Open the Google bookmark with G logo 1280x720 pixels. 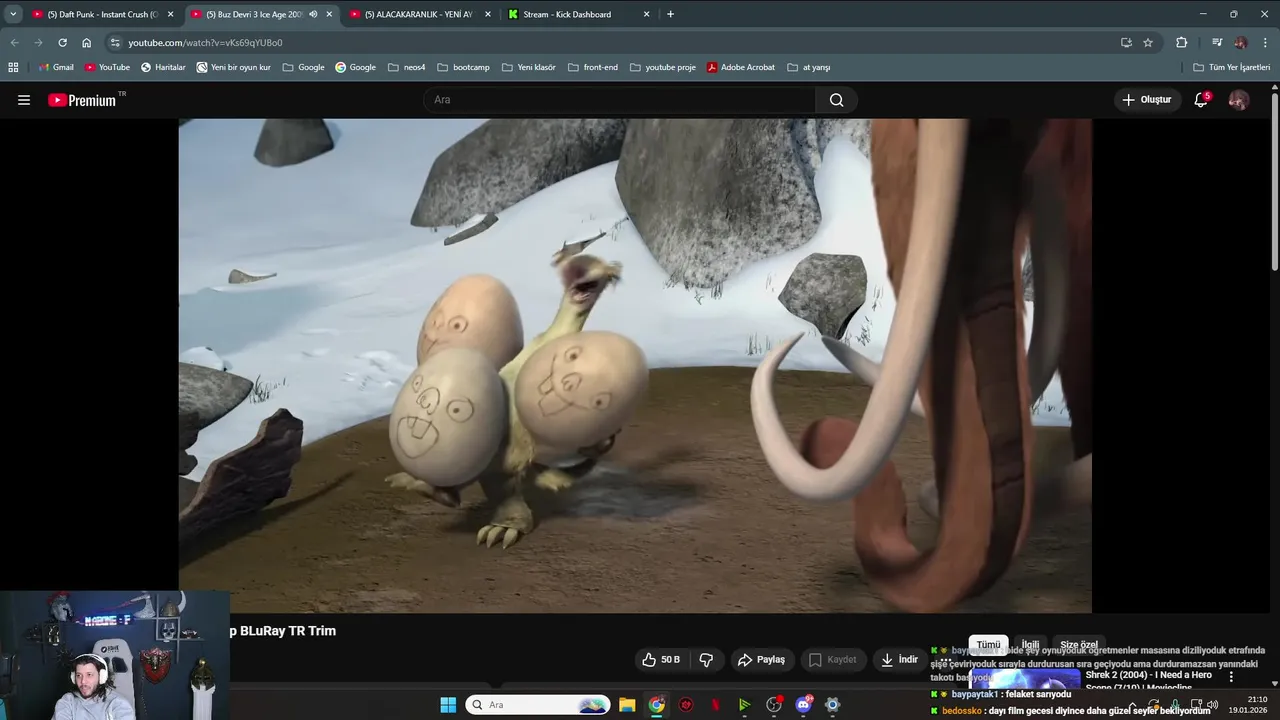(x=355, y=67)
